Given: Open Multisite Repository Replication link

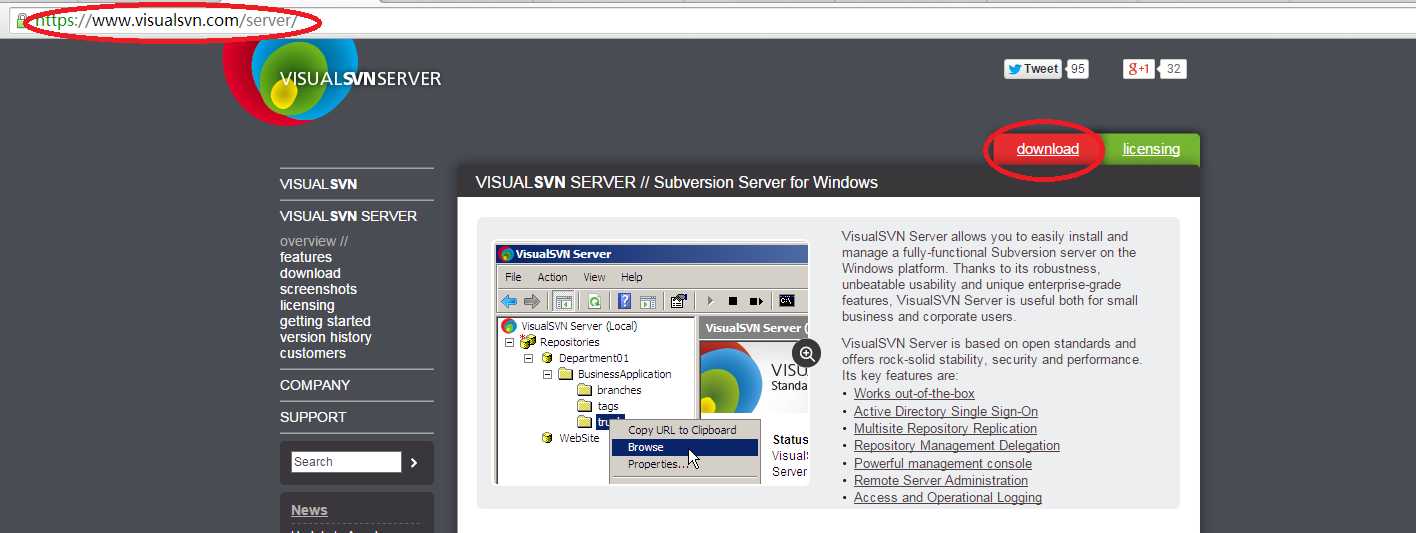Looking at the screenshot, I should coord(945,428).
